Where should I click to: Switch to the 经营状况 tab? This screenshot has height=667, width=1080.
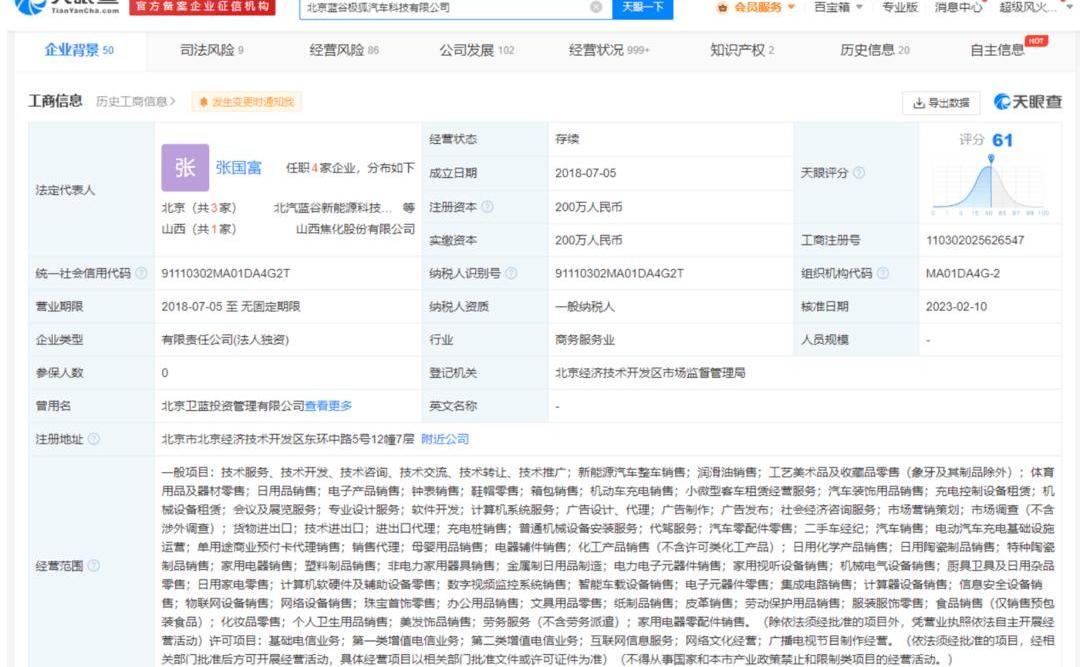point(609,50)
